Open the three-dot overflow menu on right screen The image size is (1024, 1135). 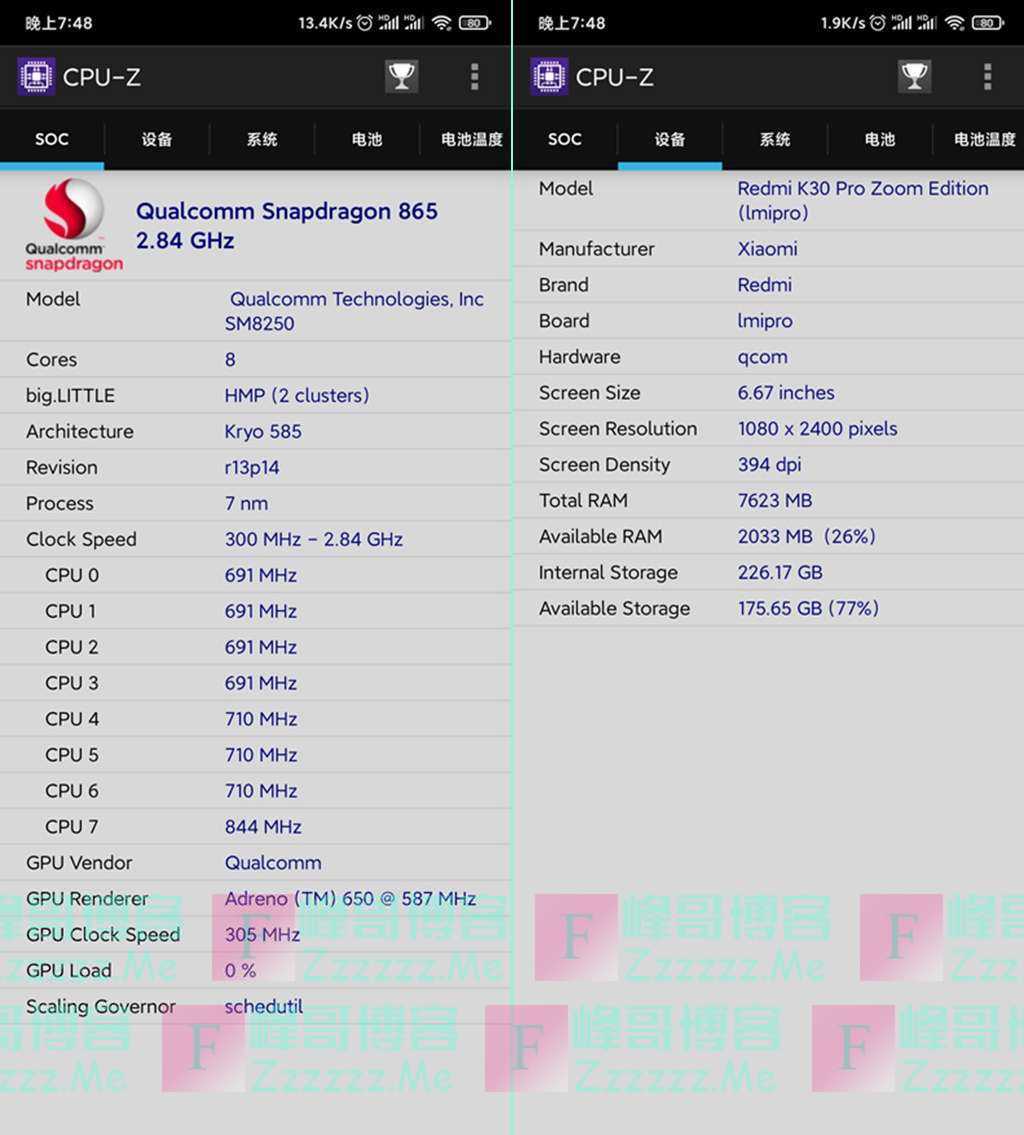point(987,77)
